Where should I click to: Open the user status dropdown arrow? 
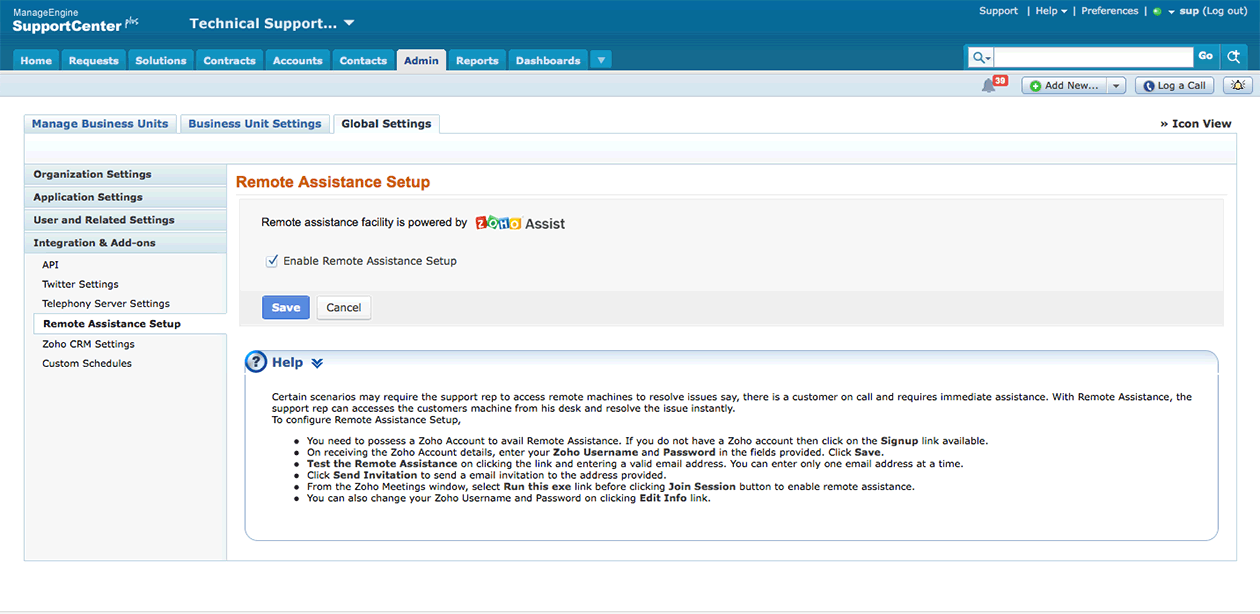tap(1170, 12)
